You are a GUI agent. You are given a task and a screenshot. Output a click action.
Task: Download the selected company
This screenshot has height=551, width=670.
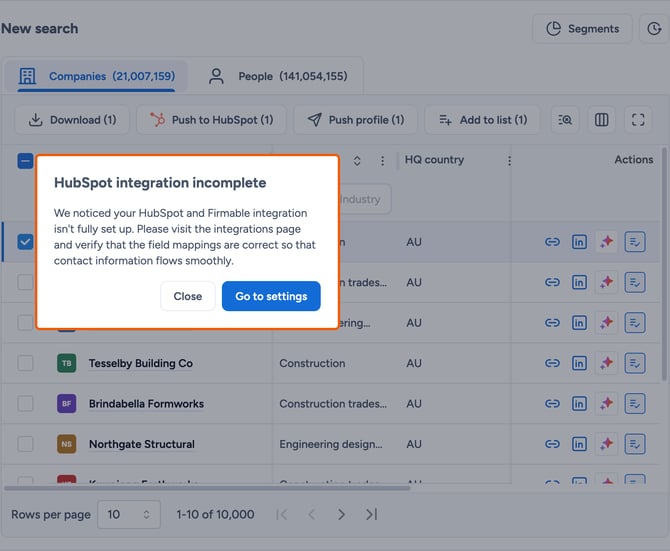coord(72,120)
